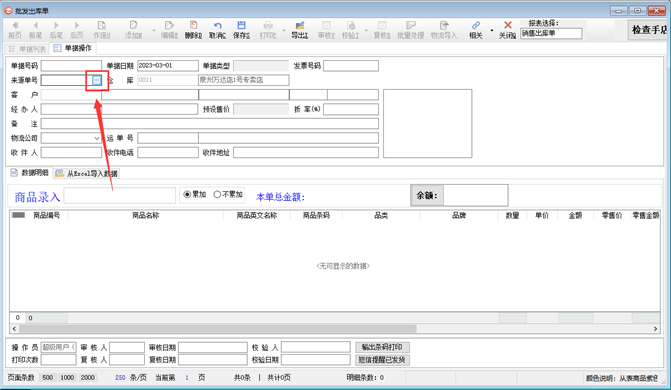Click the scroll right arrow of grid

click(x=655, y=329)
